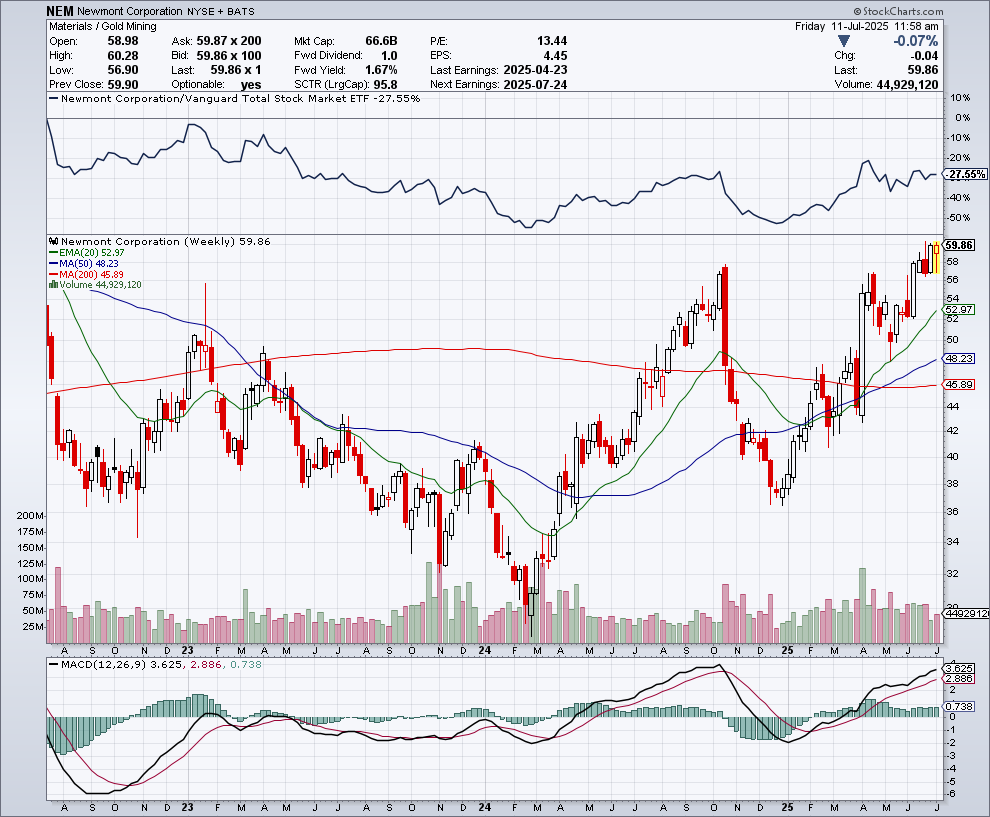Click the timestamp 'Friday 11-Jul-2025 11:58 am'

click(x=866, y=27)
